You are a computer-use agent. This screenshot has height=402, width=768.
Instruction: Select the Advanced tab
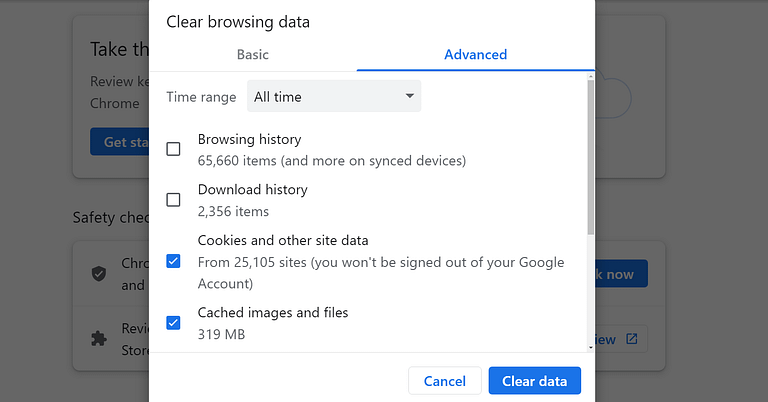pyautogui.click(x=475, y=55)
